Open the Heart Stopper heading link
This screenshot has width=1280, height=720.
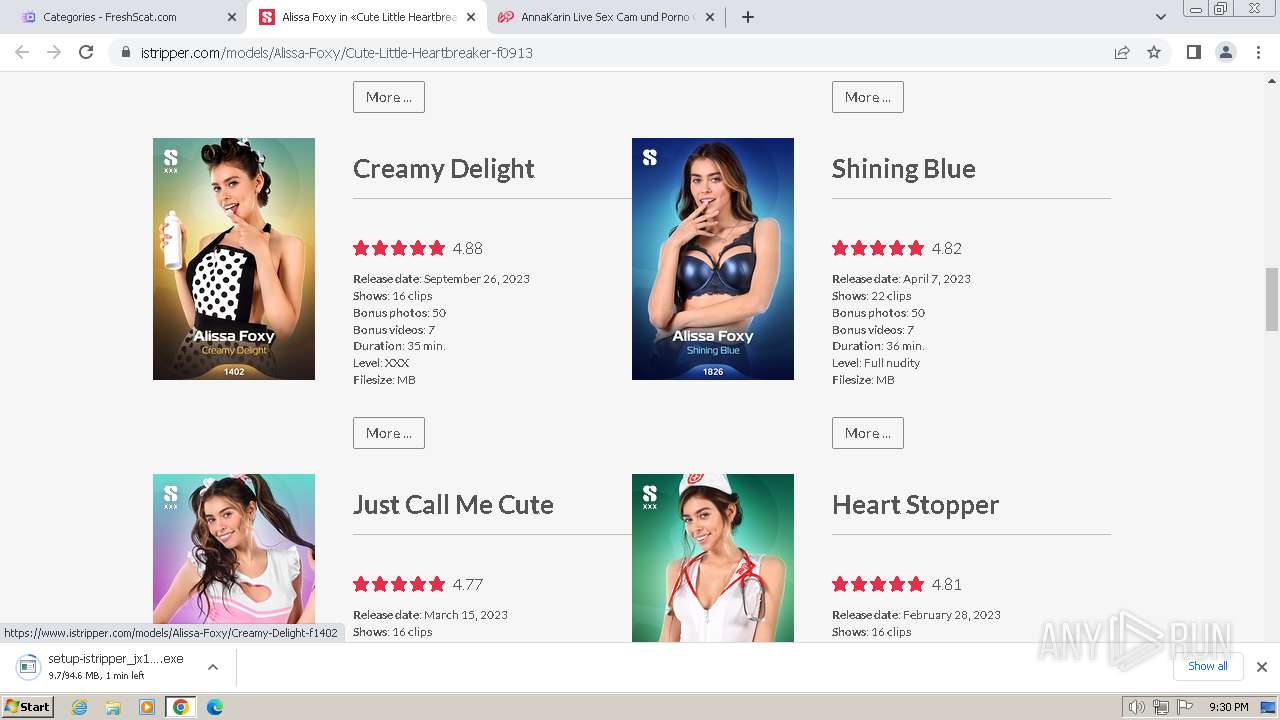[915, 505]
